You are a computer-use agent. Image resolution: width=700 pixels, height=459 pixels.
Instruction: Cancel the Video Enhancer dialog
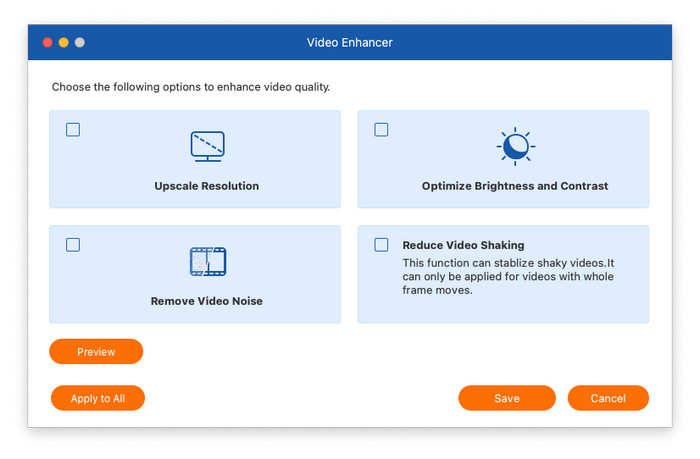608,398
